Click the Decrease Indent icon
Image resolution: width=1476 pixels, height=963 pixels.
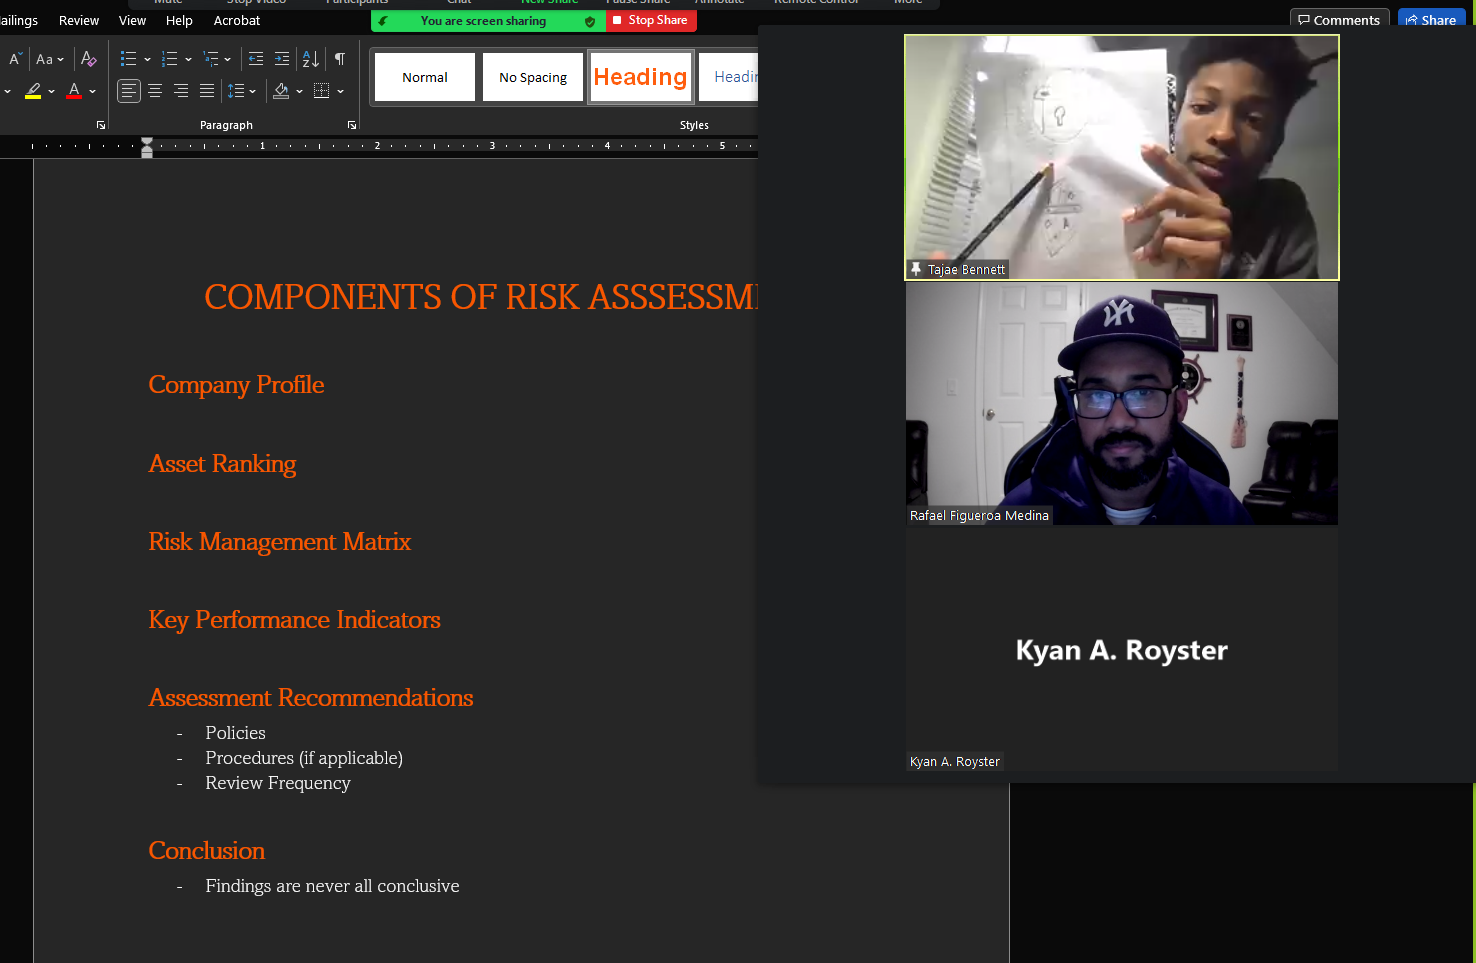pos(256,59)
